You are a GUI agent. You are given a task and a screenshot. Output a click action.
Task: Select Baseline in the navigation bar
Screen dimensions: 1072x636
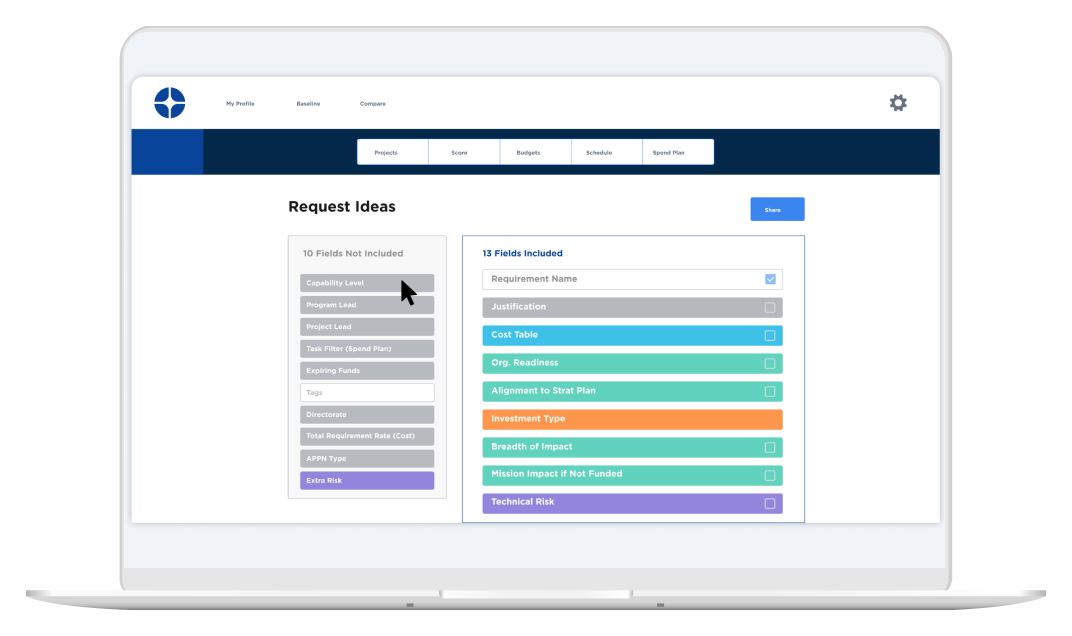[x=308, y=103]
